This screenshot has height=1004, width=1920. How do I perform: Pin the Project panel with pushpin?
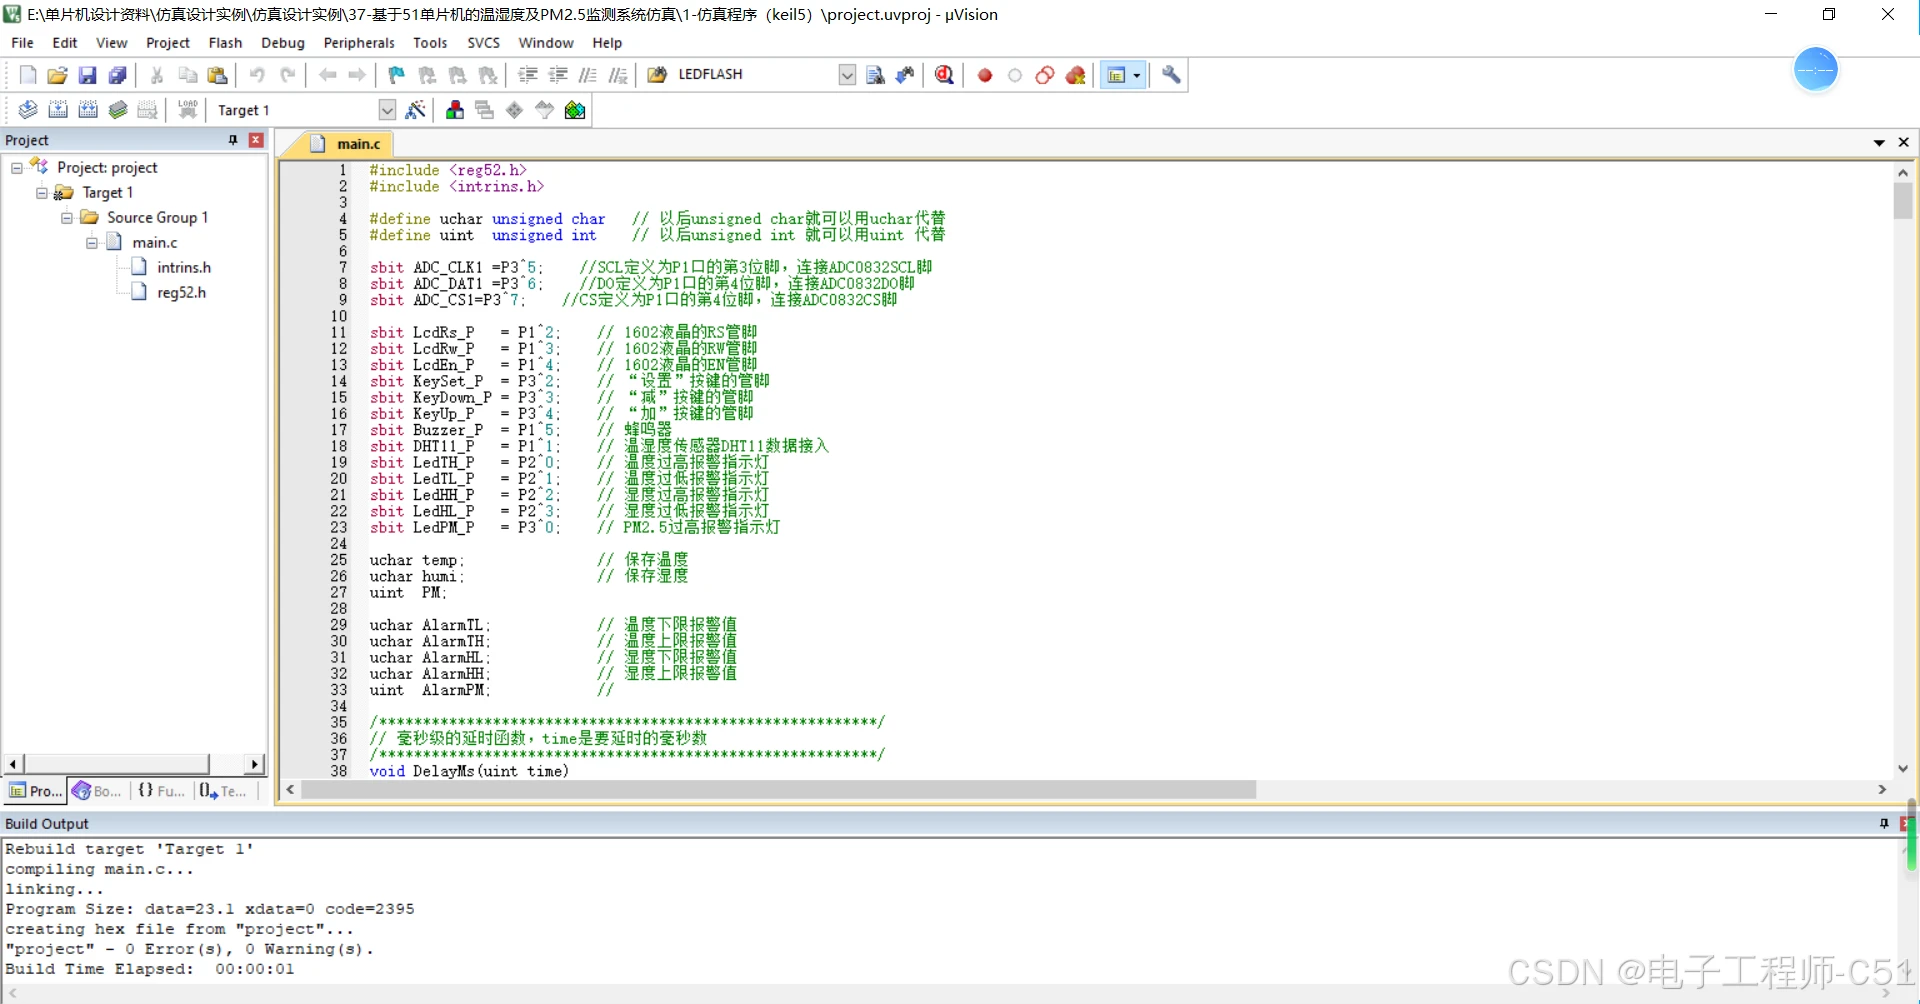(x=233, y=140)
